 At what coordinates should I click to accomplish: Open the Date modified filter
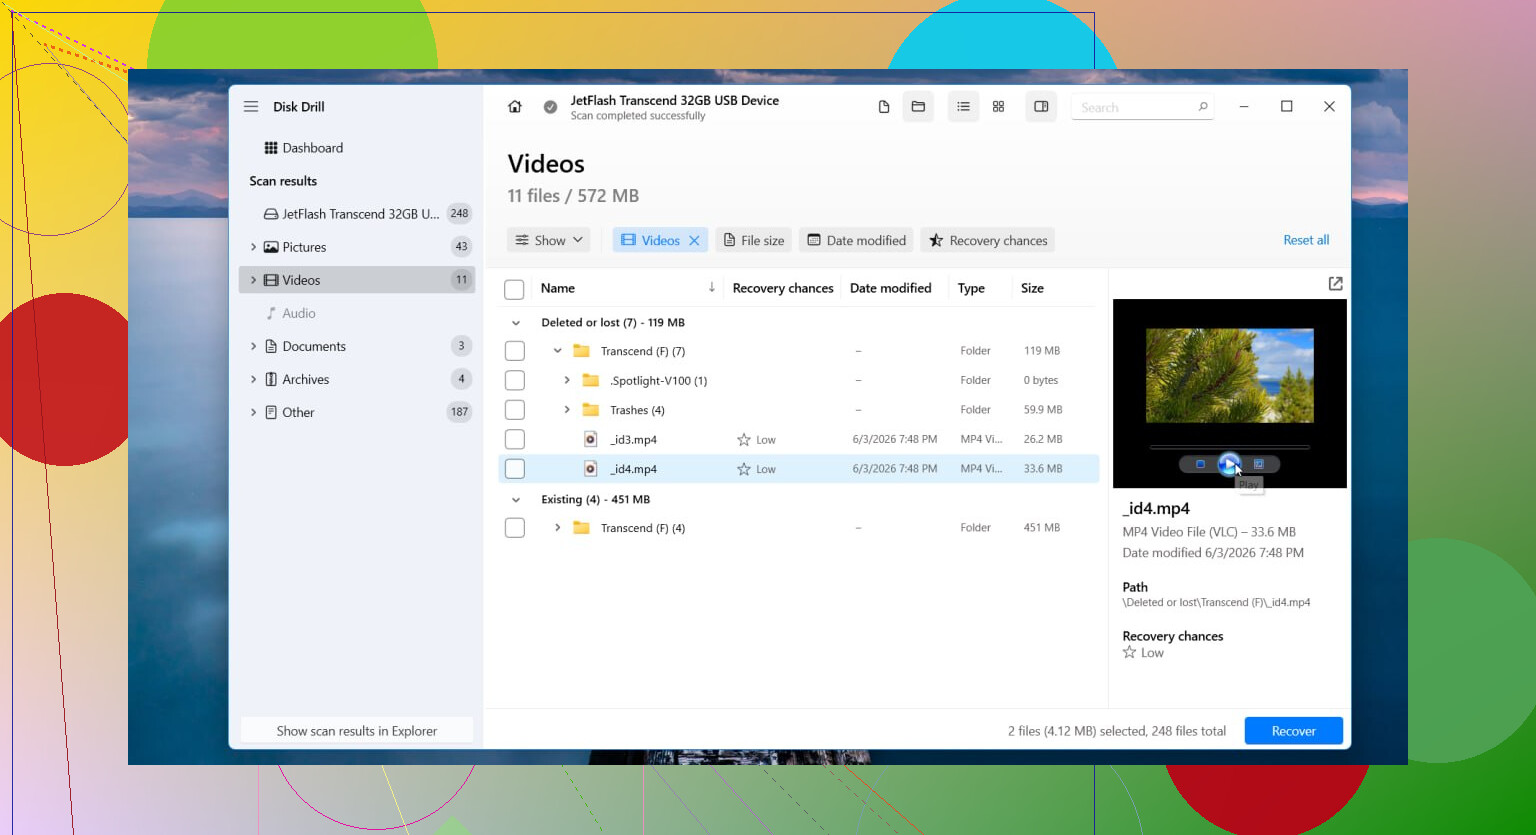coord(856,241)
